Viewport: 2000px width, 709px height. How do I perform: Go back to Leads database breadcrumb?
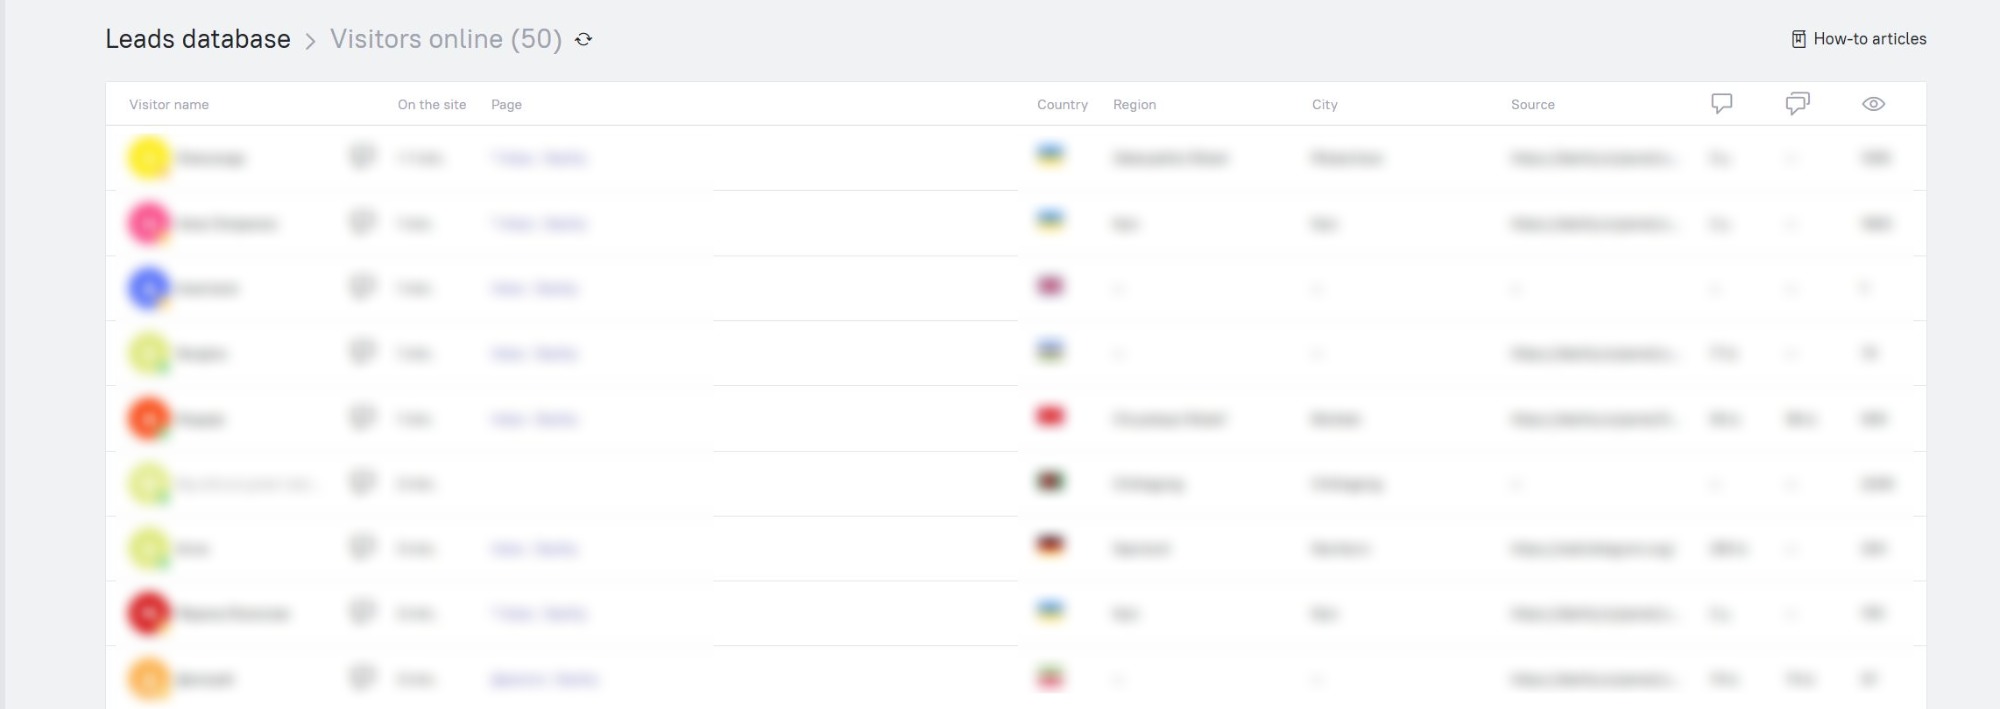(x=198, y=39)
